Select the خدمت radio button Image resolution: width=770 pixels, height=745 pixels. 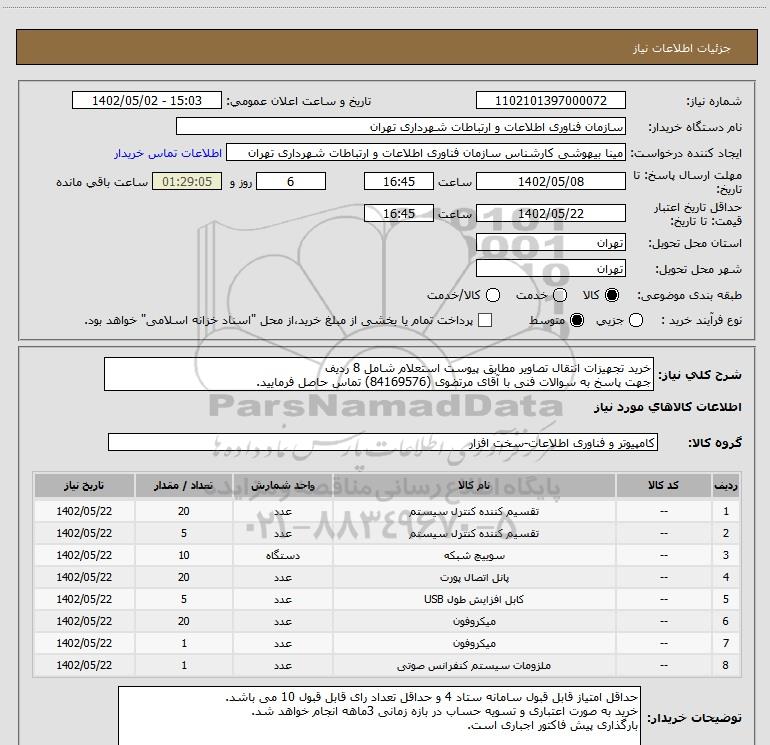click(x=560, y=295)
